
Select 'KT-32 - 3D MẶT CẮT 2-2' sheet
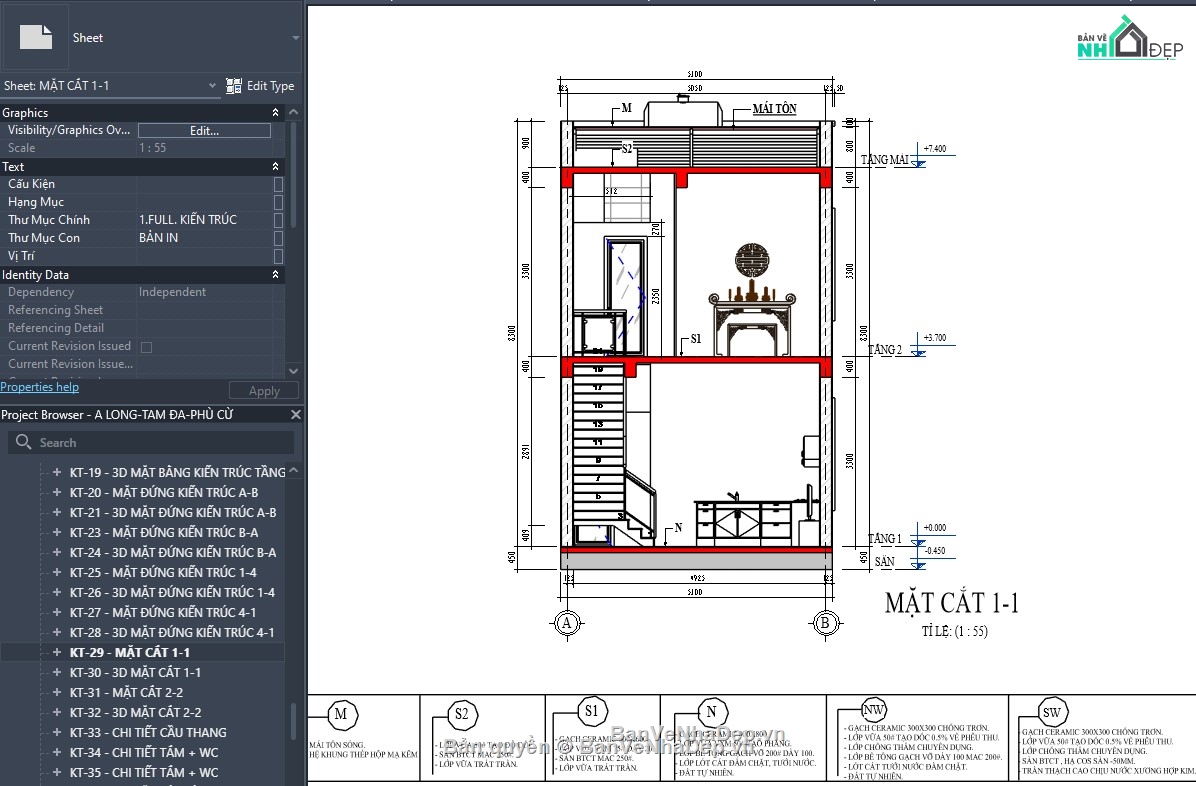point(136,712)
